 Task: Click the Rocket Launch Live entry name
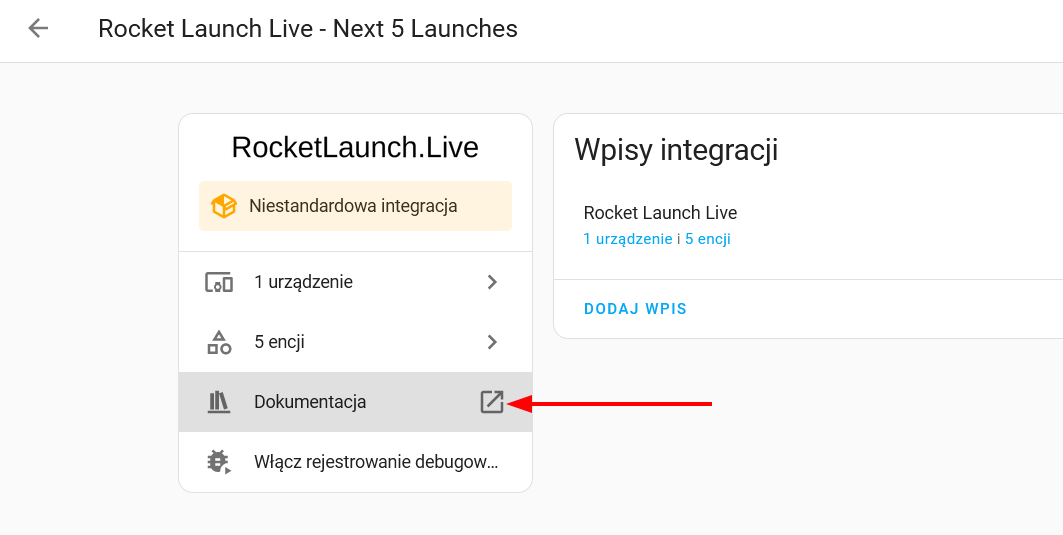[x=660, y=213]
